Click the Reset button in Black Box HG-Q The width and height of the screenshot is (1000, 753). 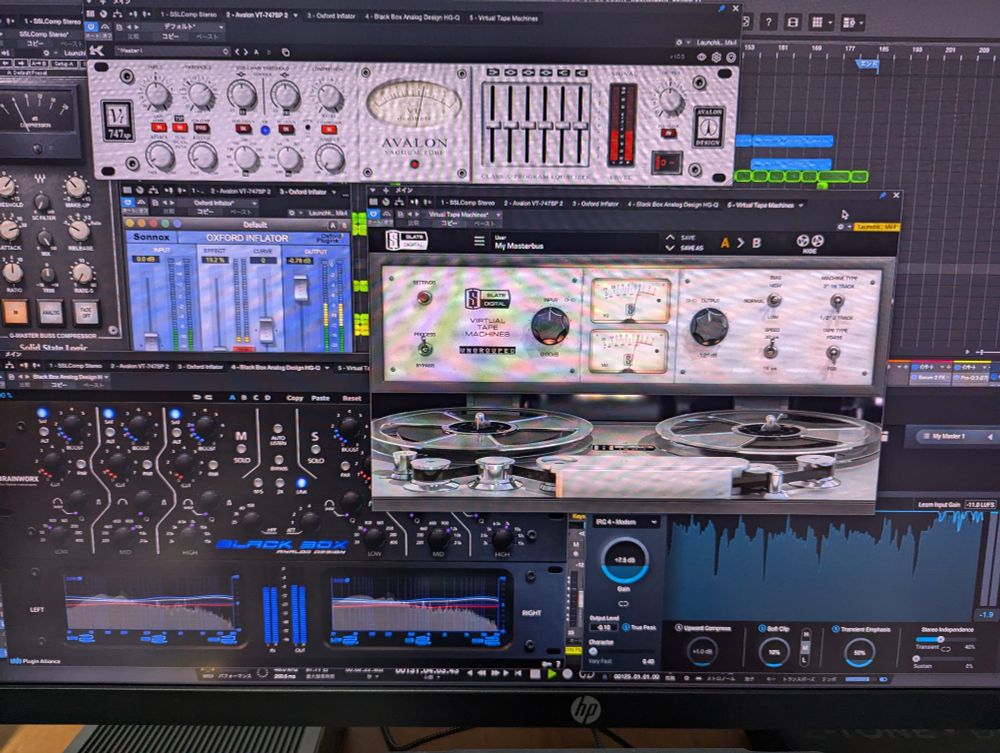(351, 398)
